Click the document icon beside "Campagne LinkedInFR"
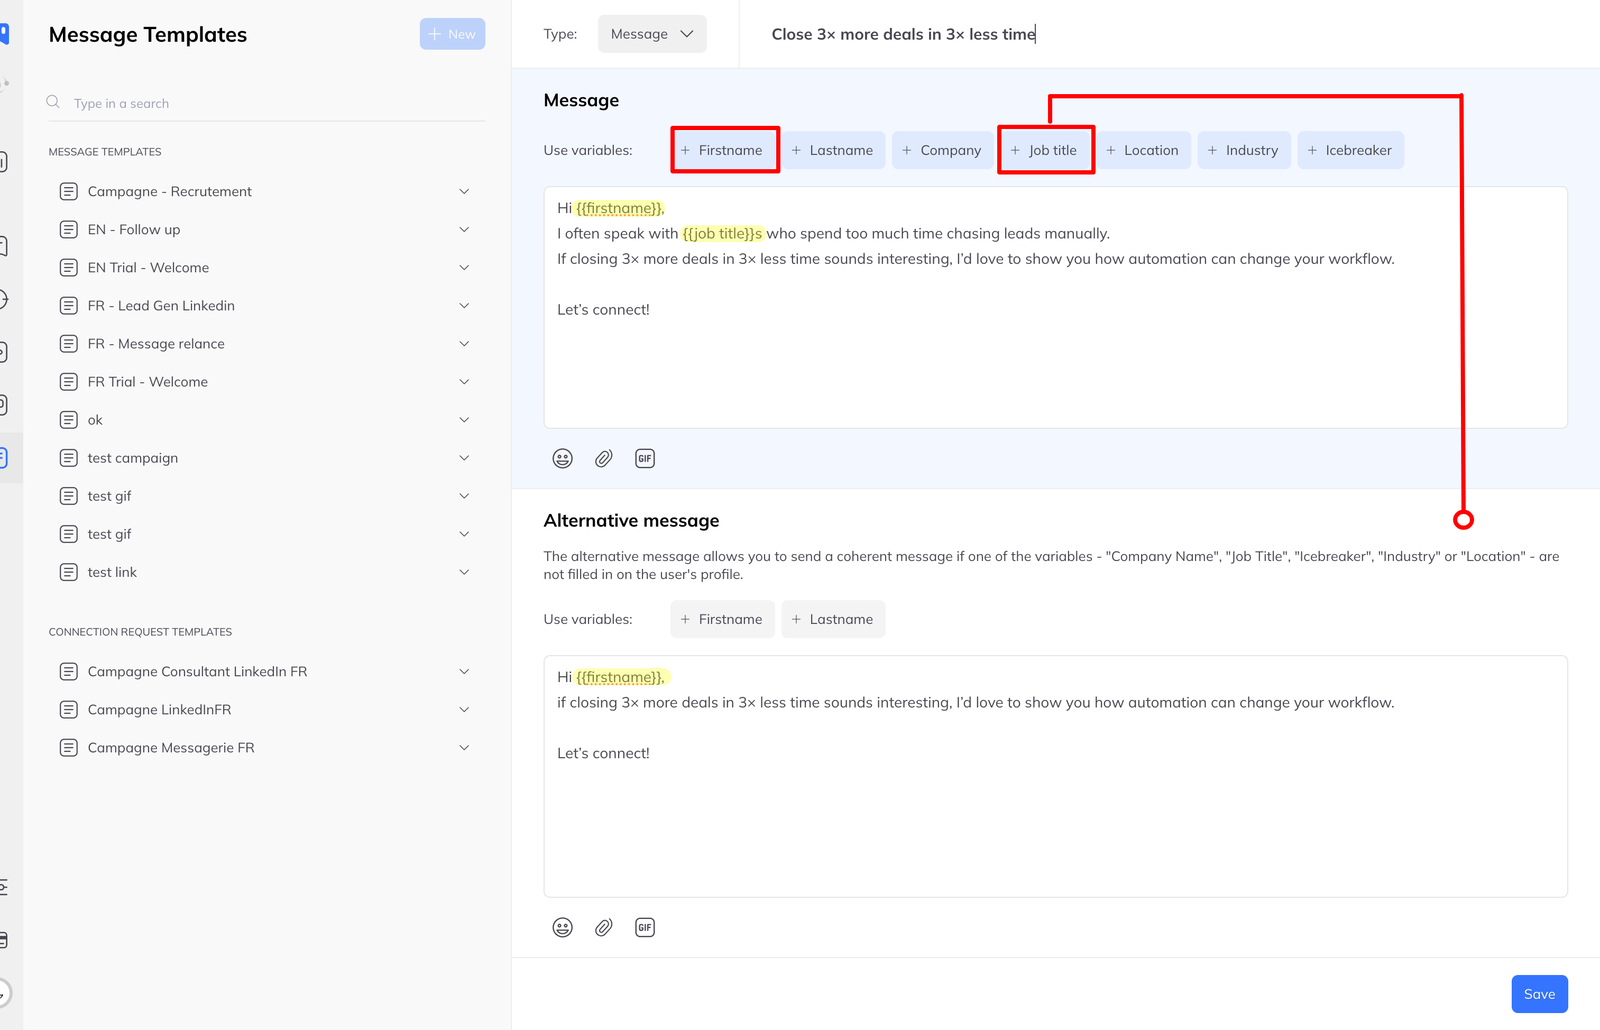 point(69,710)
